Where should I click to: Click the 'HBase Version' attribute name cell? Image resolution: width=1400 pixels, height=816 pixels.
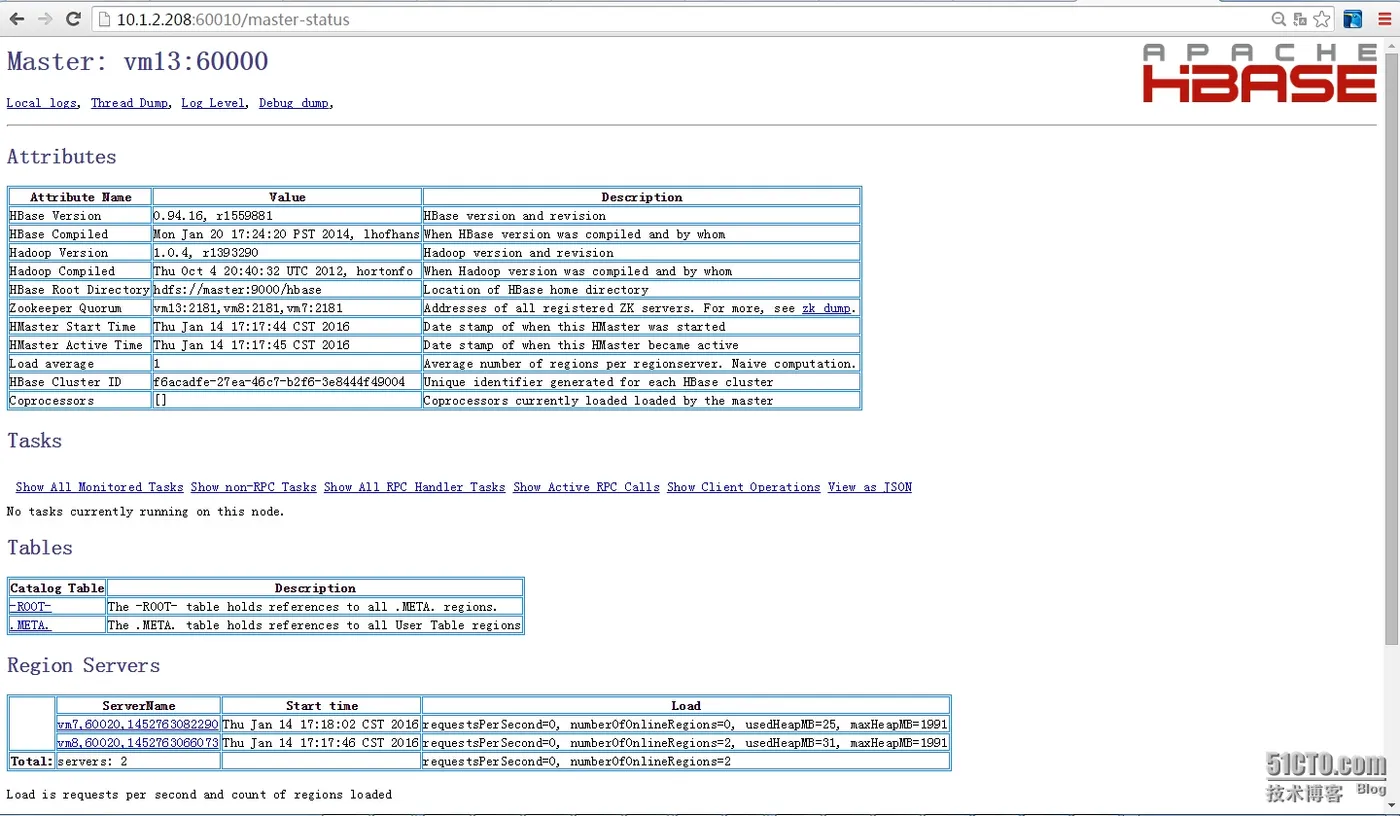point(80,216)
